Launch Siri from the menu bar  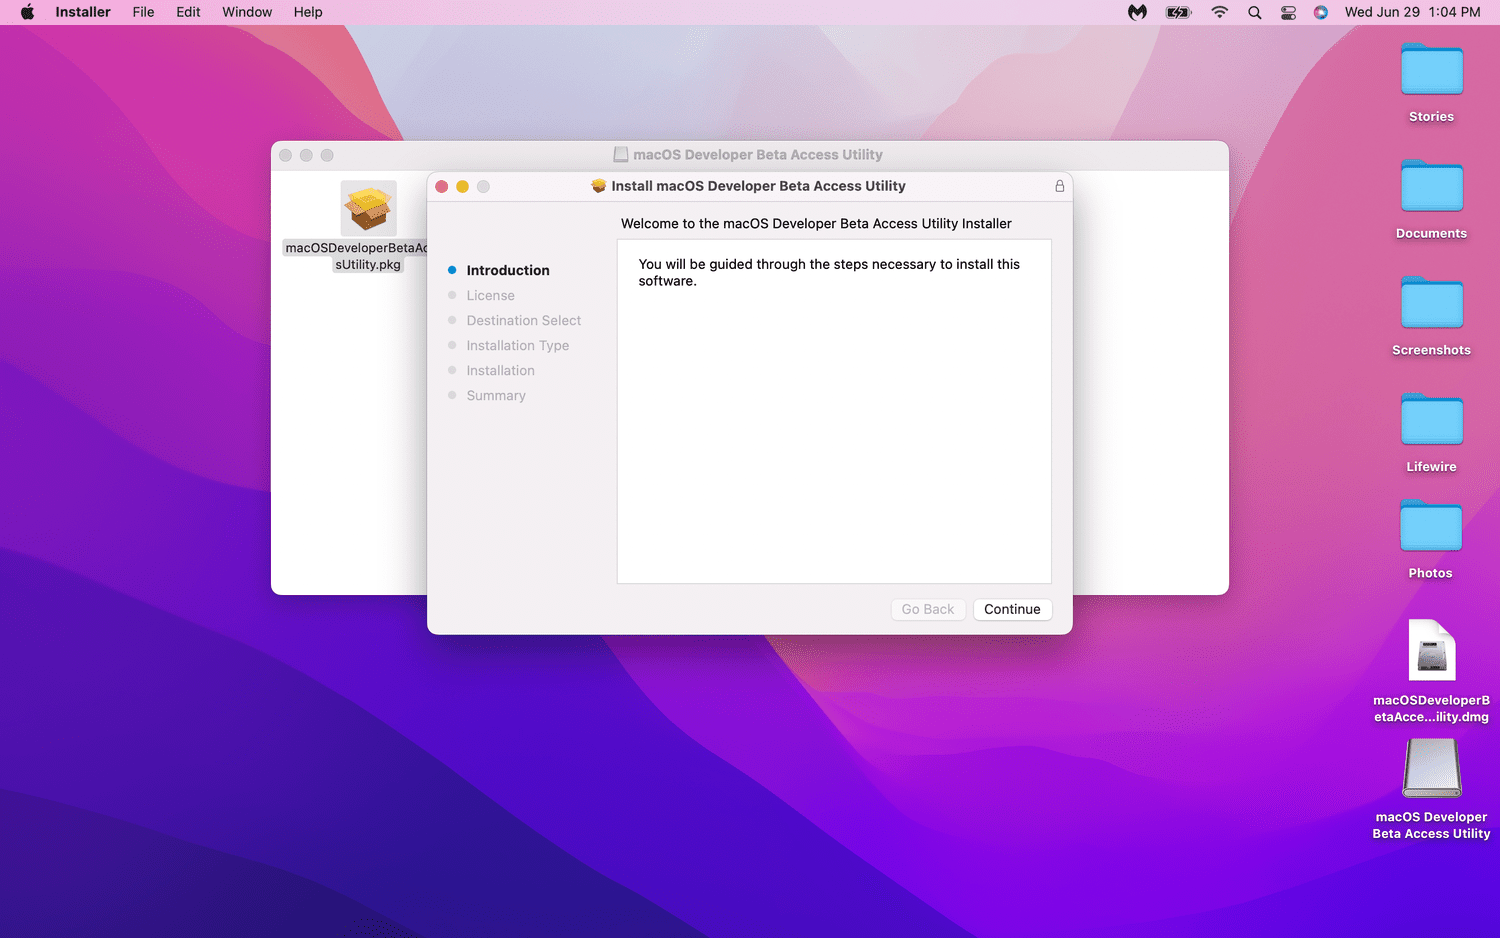[1321, 12]
